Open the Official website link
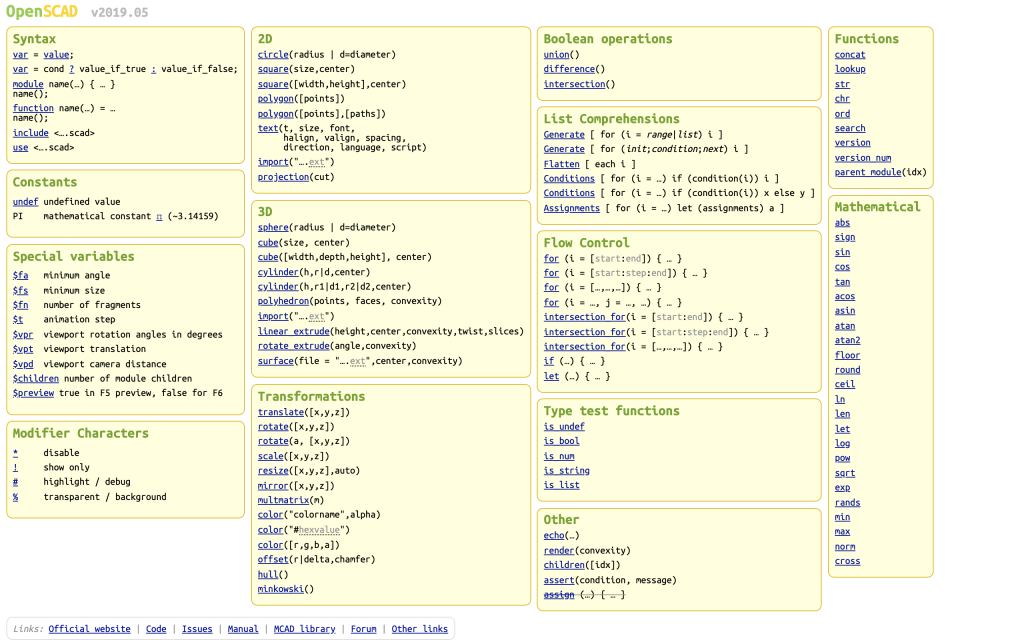The image size is (1024, 640). tap(89, 629)
